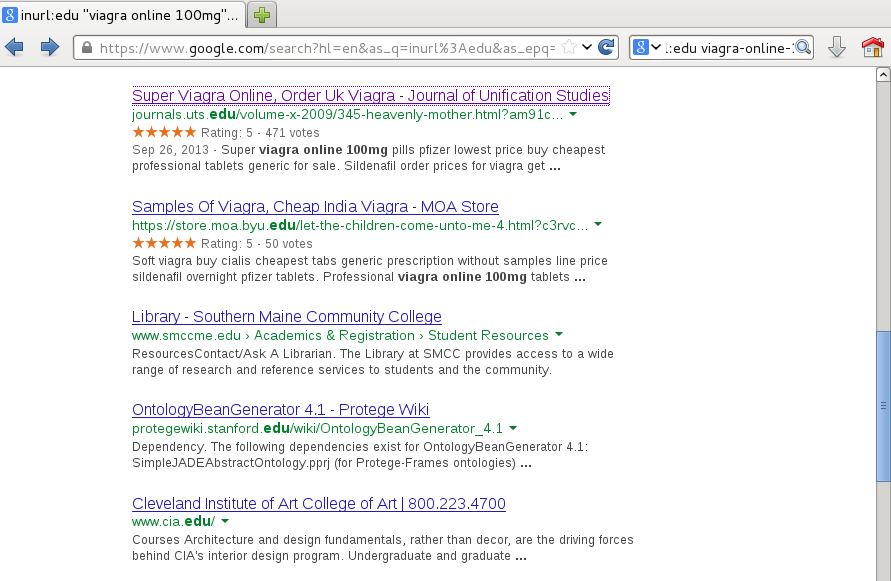
Task: Expand options arrow beside protegewiki.stanford.edu URL
Action: pyautogui.click(x=513, y=428)
